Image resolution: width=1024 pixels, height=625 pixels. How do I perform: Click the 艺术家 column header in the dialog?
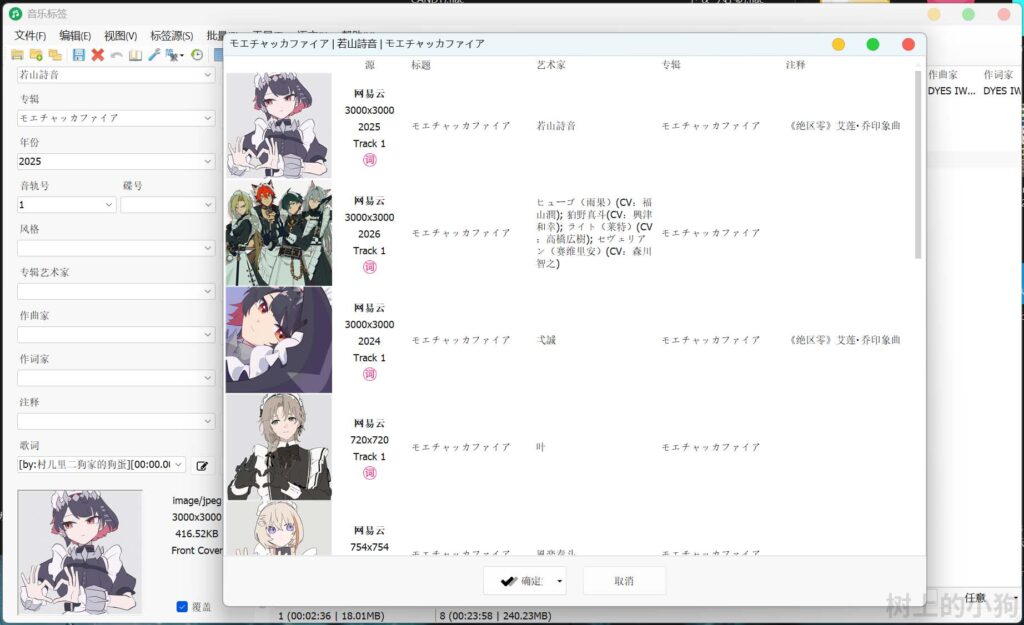(551, 65)
